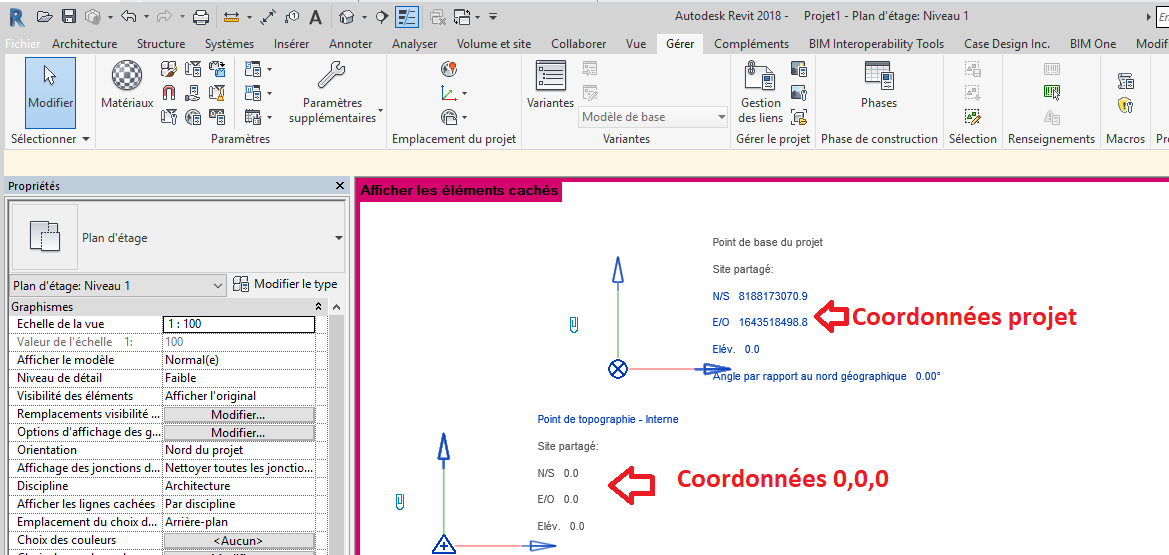The height and width of the screenshot is (555, 1169).
Task: Select the Text tool letter A icon
Action: (316, 16)
